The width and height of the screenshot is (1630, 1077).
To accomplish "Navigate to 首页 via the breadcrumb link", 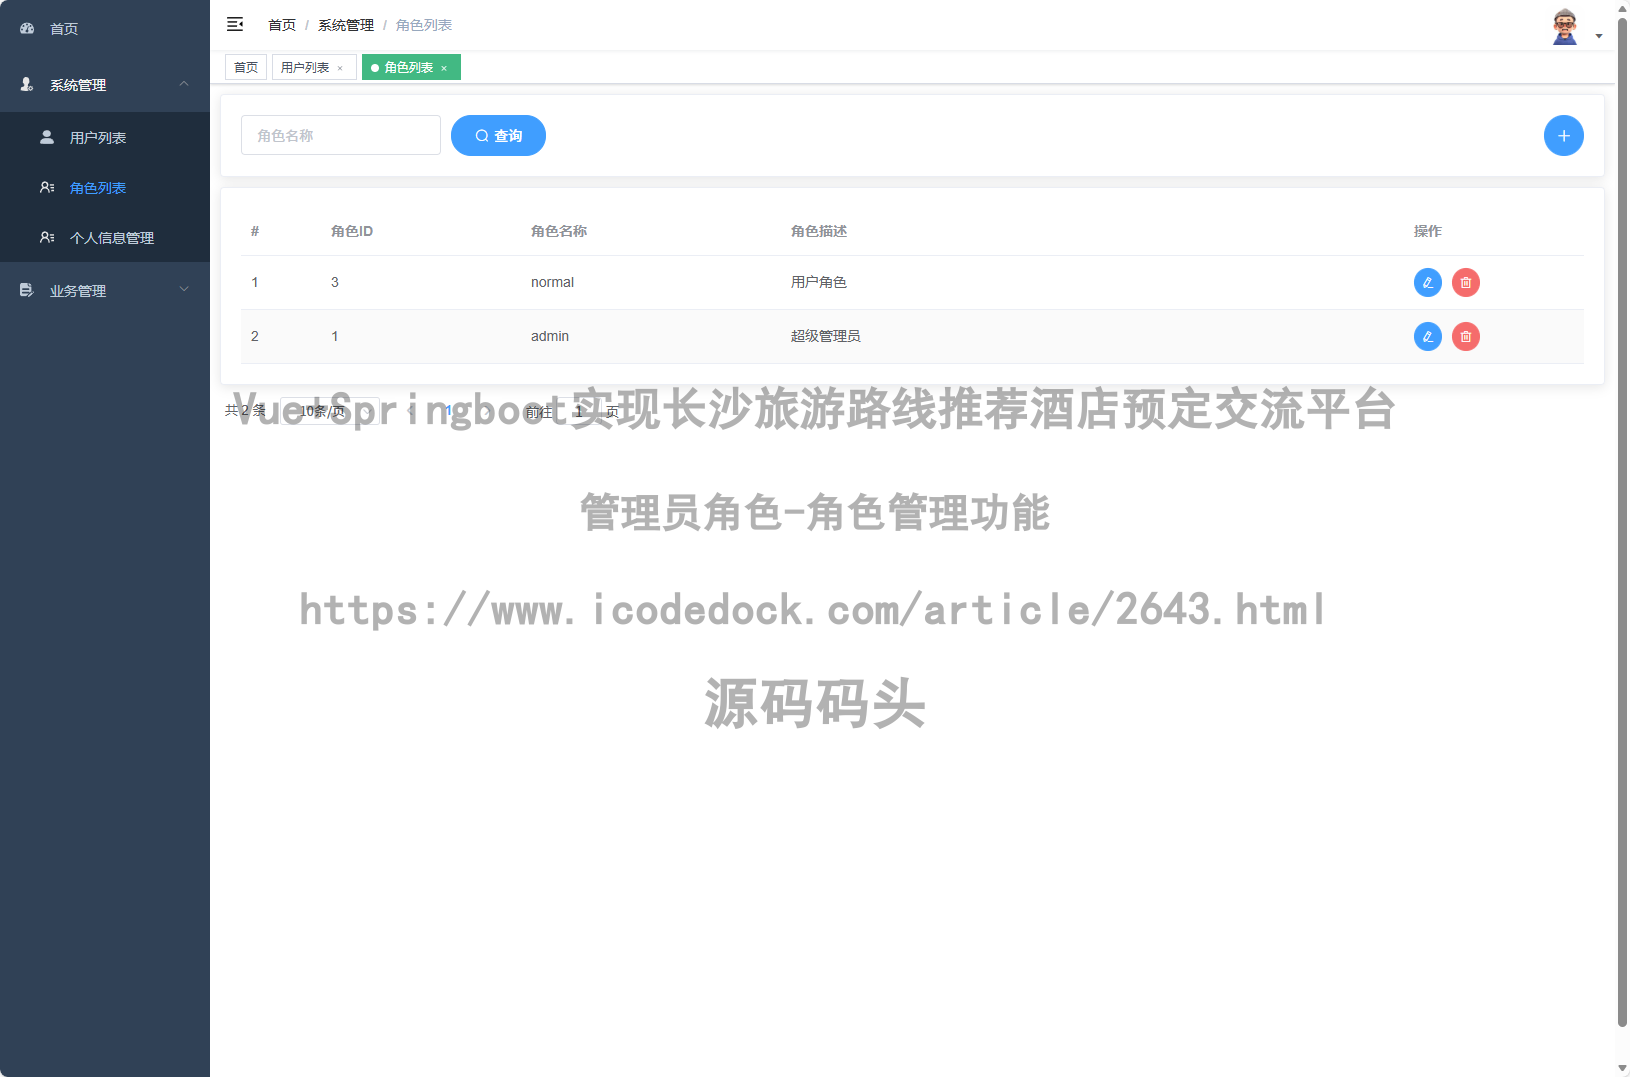I will click(x=281, y=24).
